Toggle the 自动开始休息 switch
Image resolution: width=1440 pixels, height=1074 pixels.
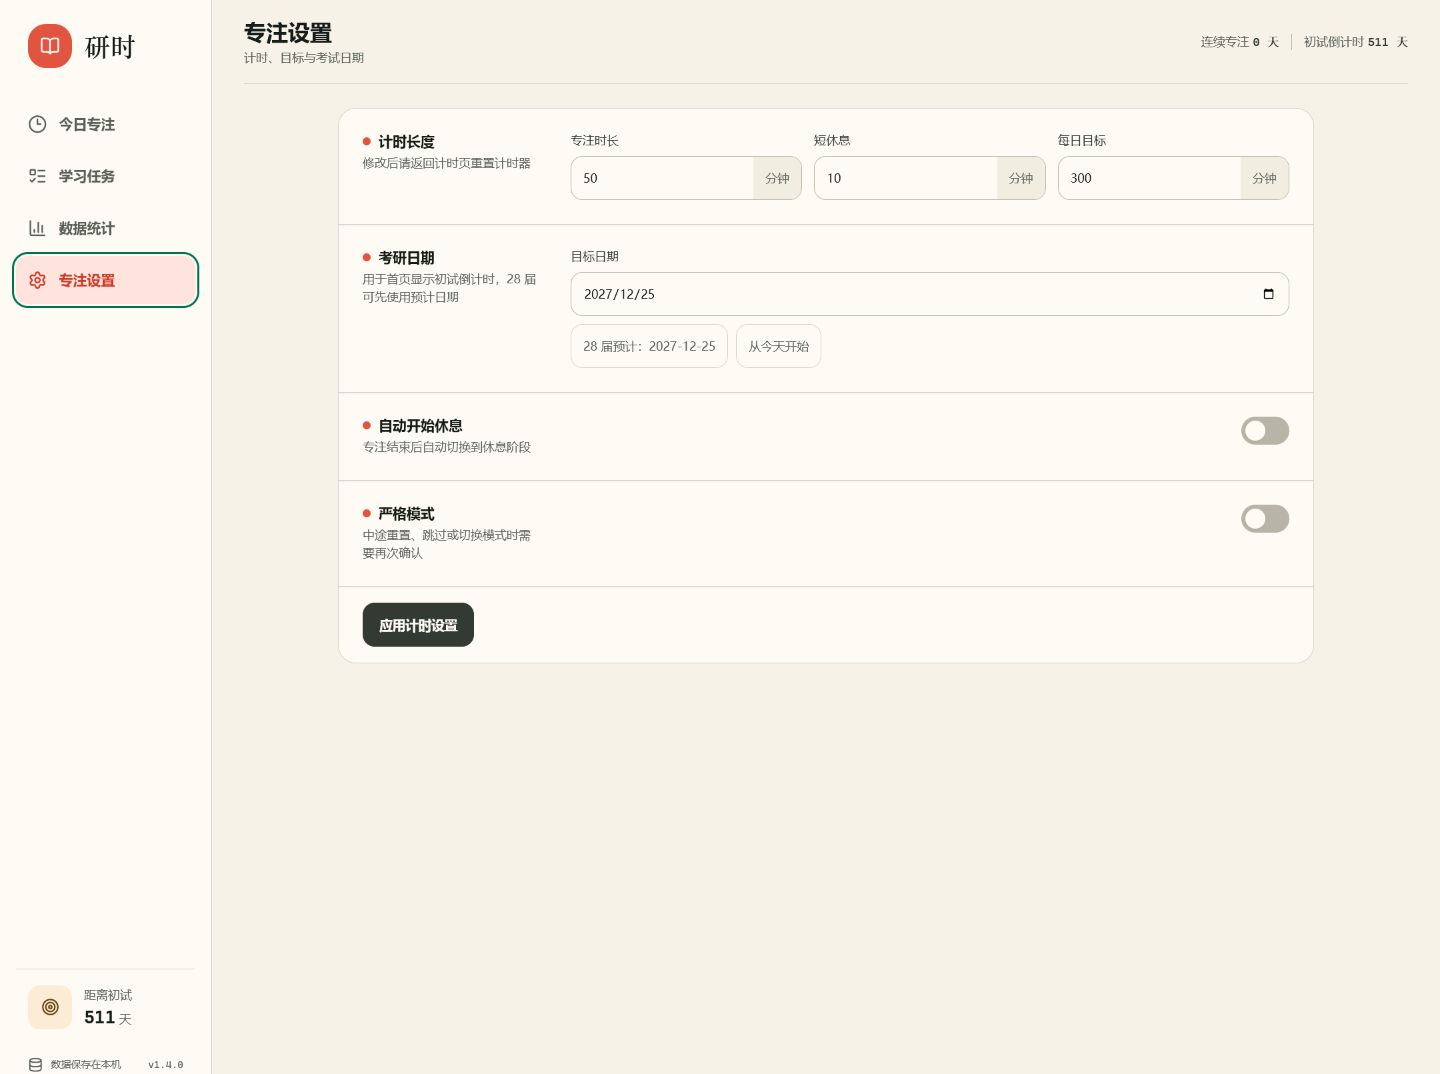[x=1265, y=431]
